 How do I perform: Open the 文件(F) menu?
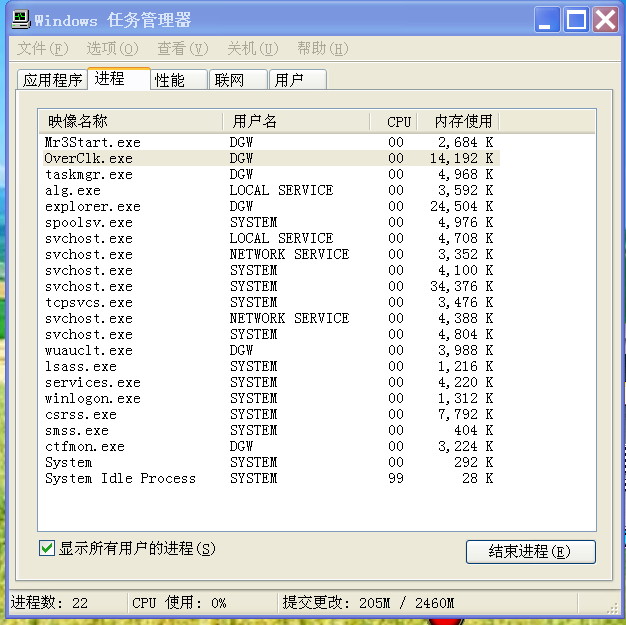click(x=42, y=48)
